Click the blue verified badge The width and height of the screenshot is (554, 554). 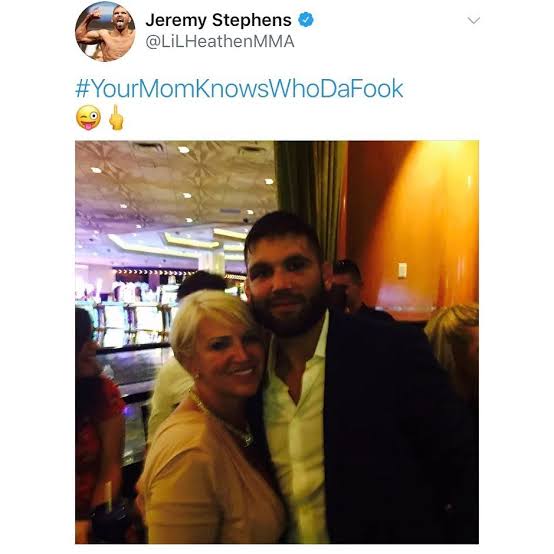point(306,20)
